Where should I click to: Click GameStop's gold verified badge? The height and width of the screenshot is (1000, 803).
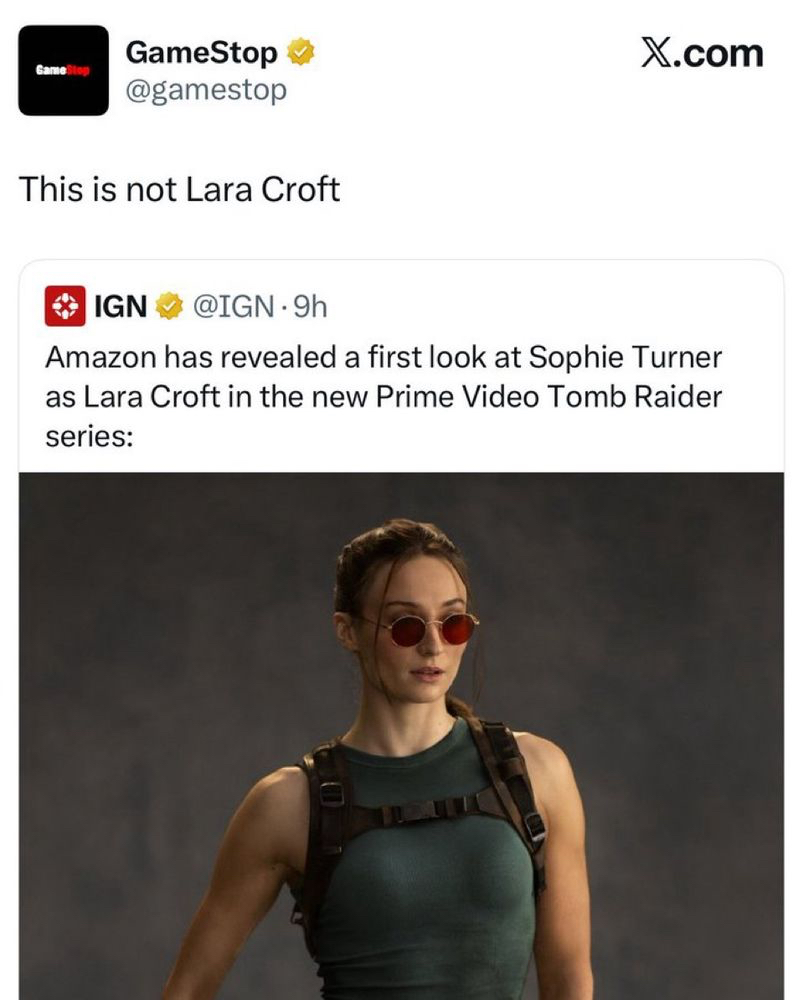click(300, 51)
